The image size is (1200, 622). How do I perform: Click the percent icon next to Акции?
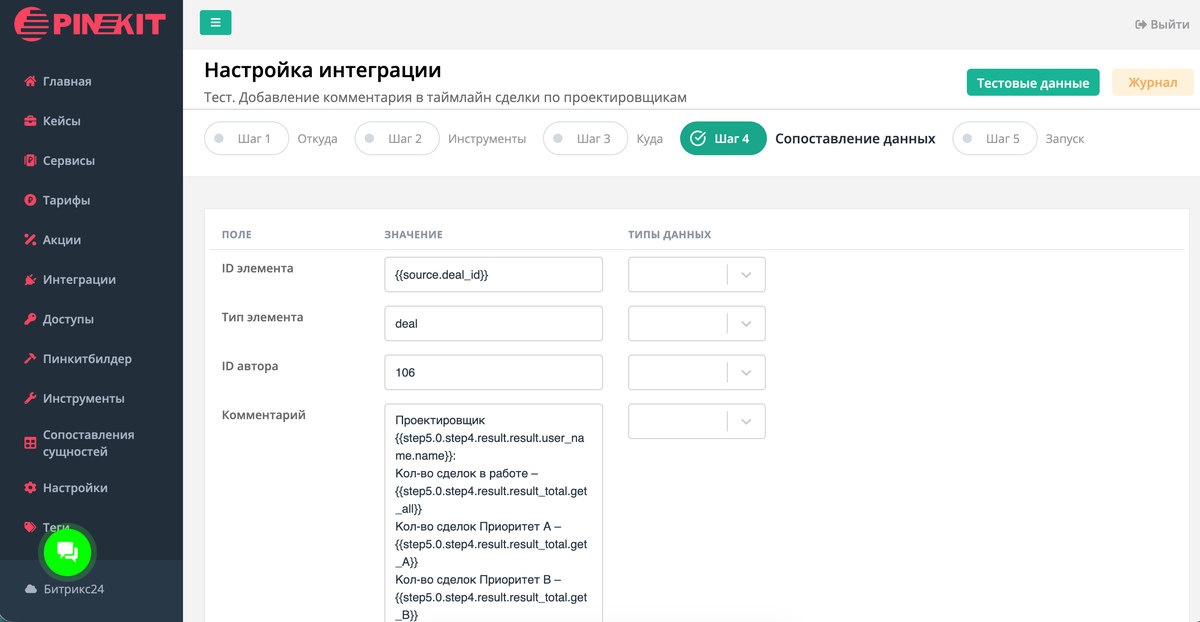click(x=30, y=240)
